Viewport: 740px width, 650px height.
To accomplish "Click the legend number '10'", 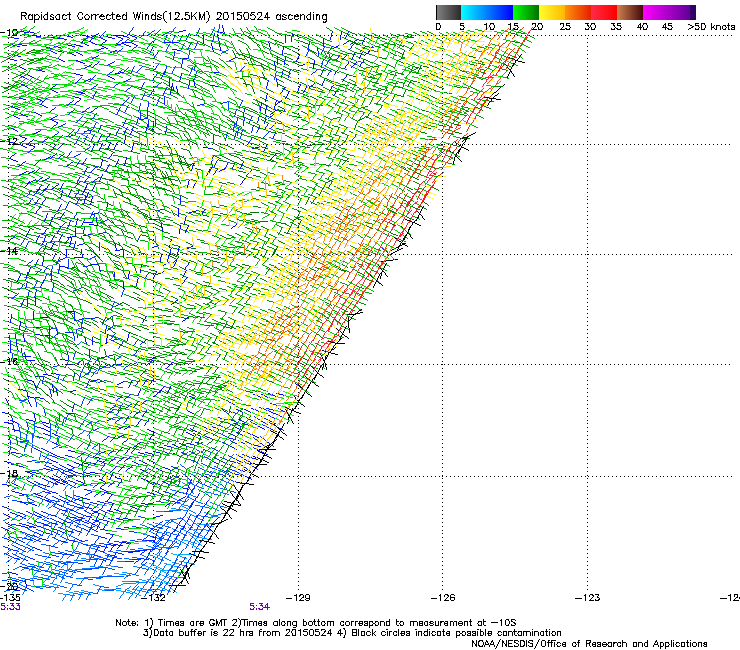I will click(x=489, y=27).
